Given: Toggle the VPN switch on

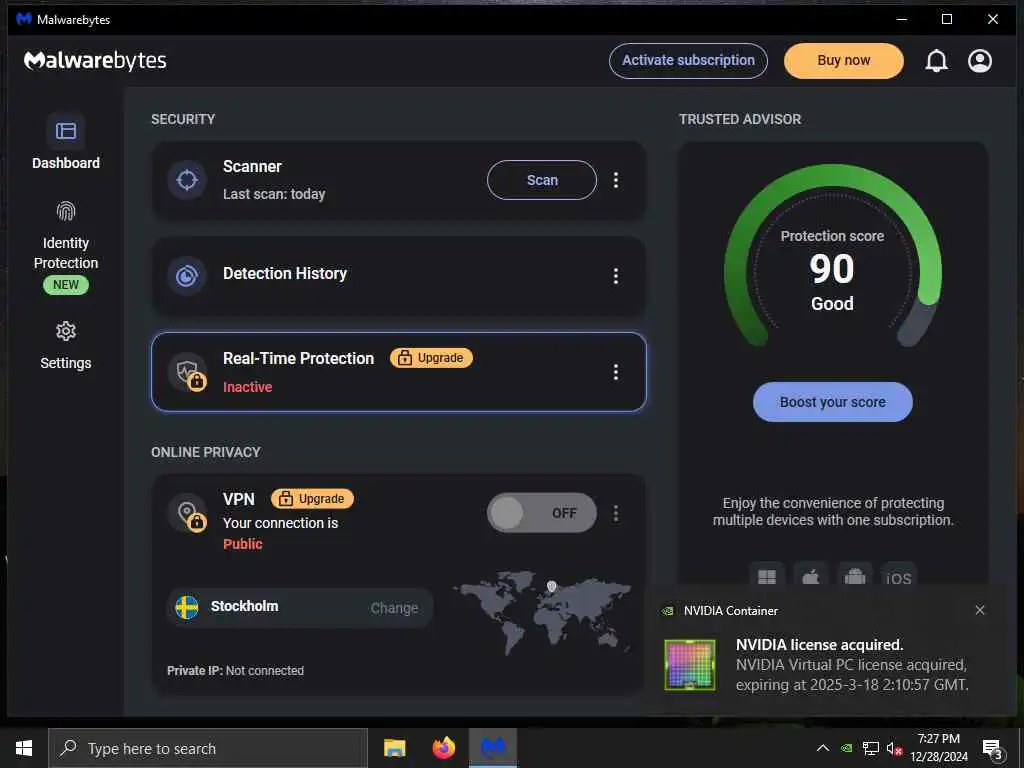Looking at the screenshot, I should (x=541, y=513).
